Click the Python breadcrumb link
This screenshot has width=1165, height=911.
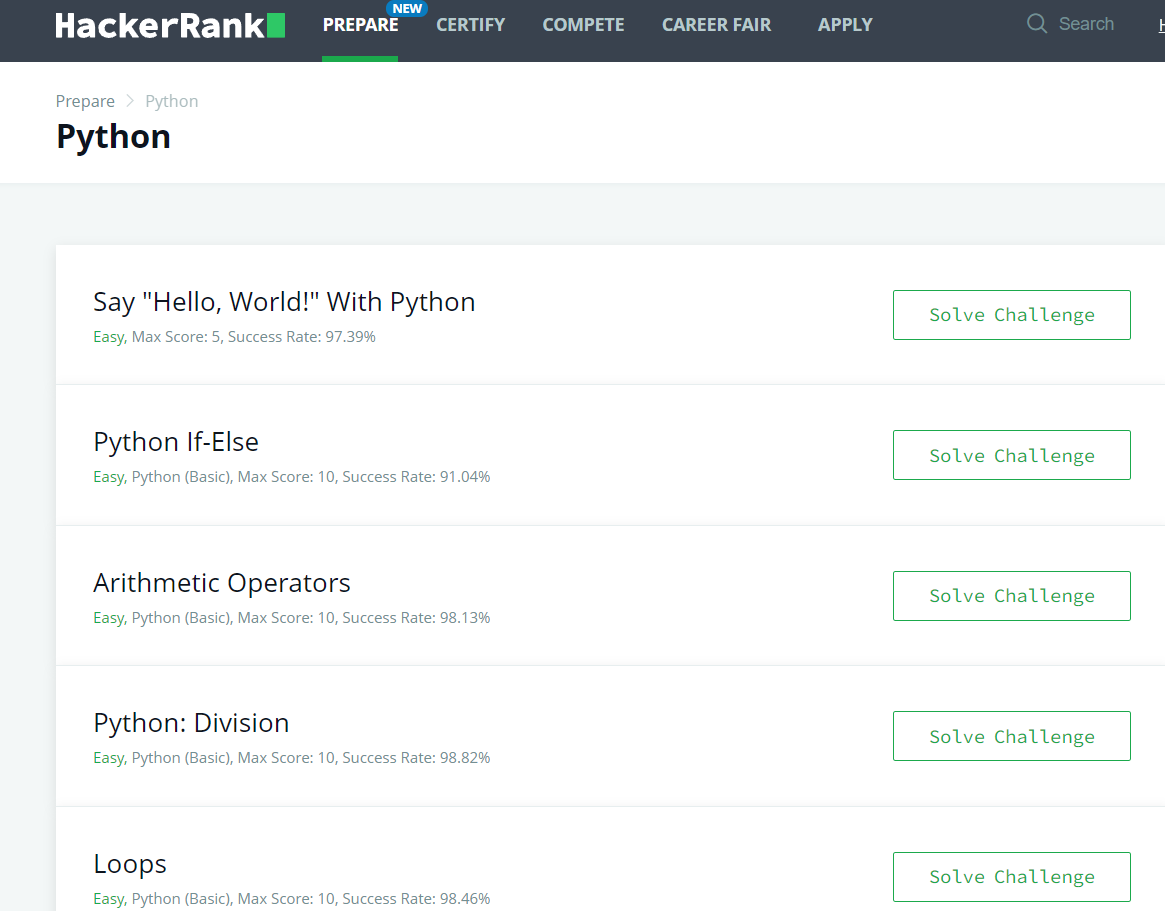pos(171,100)
